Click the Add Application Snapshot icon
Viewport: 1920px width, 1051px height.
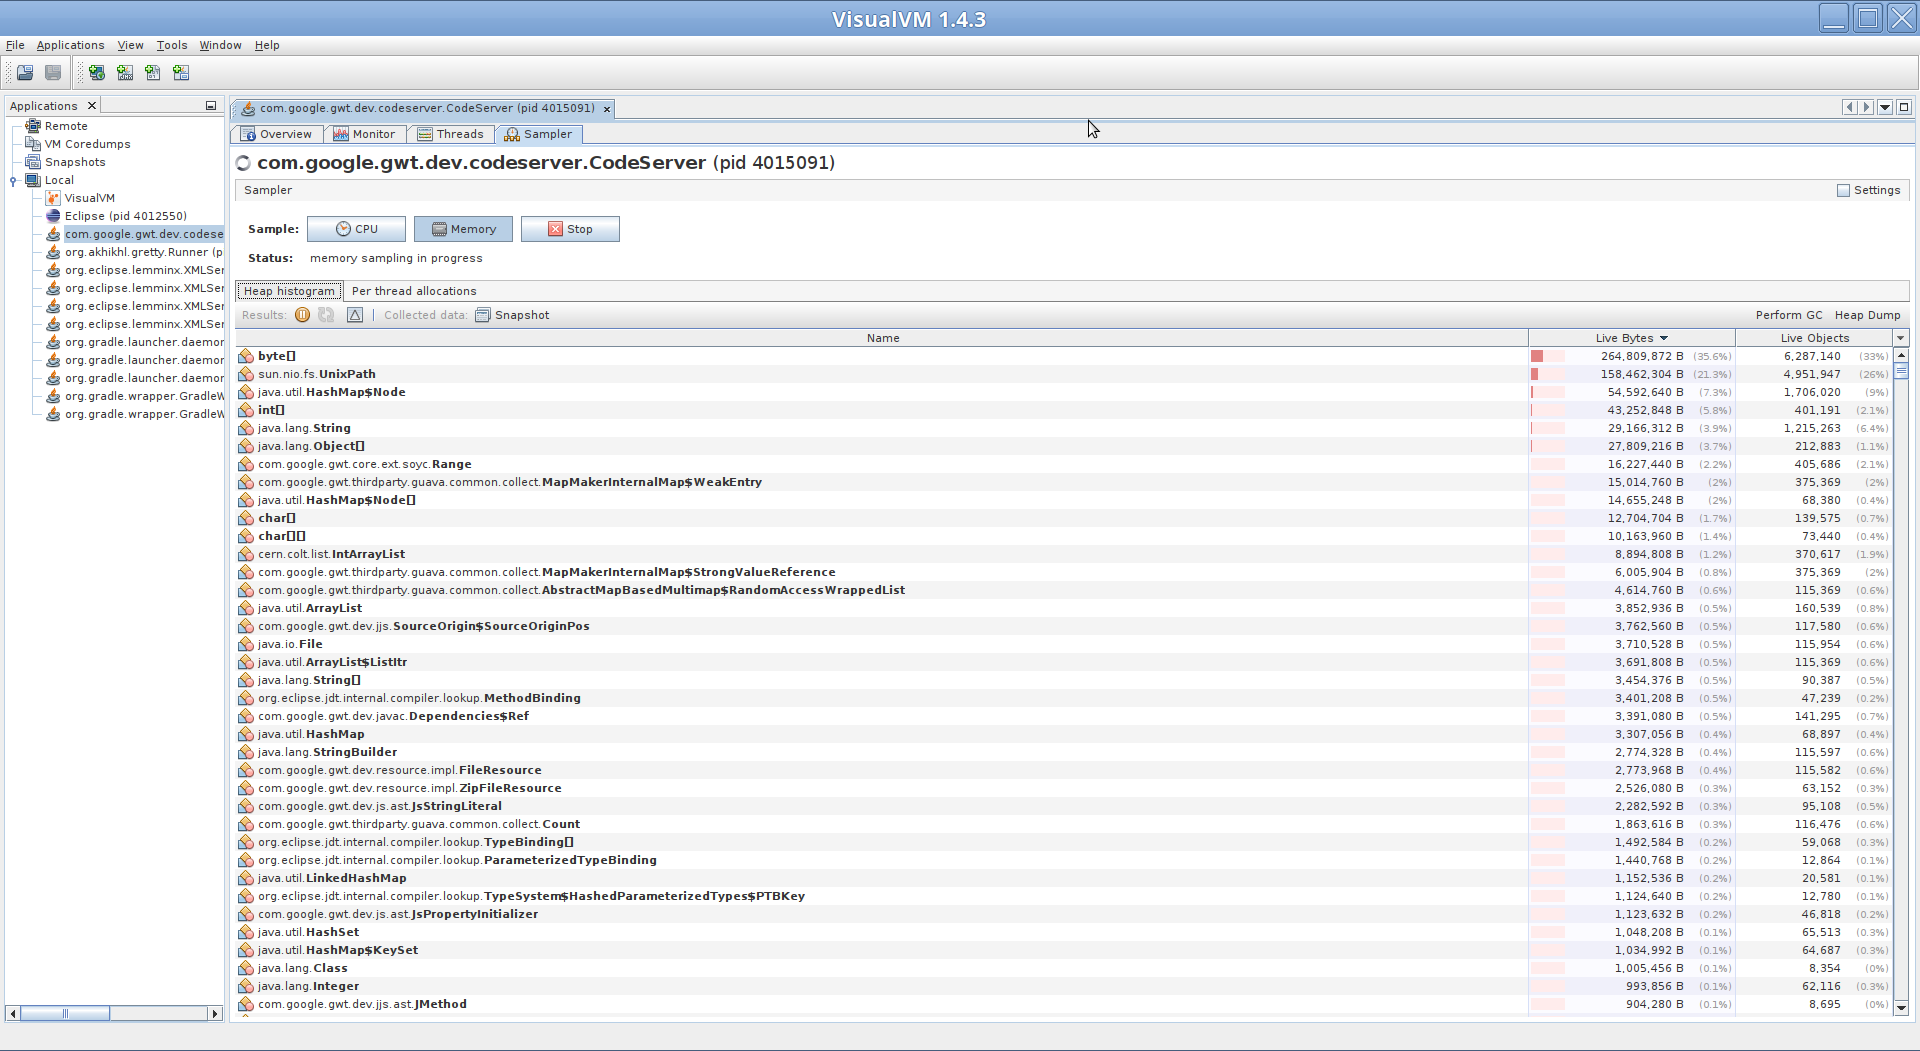(181, 72)
